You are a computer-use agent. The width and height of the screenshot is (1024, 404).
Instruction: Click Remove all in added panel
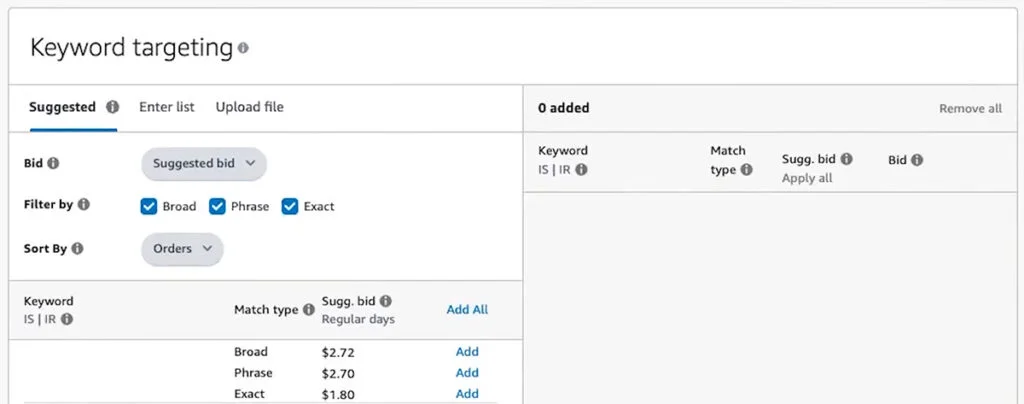pyautogui.click(x=969, y=108)
